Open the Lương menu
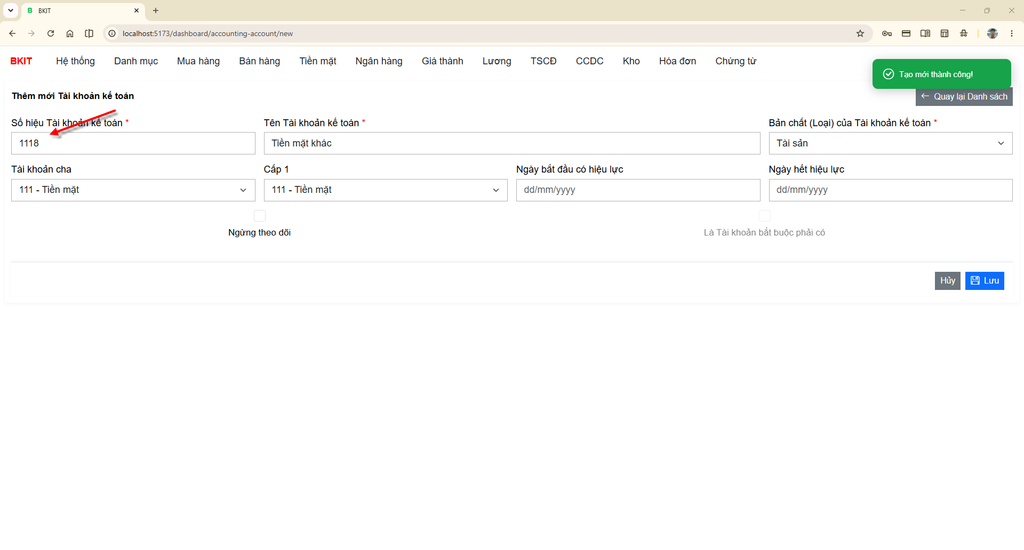1024x550 pixels. pos(497,61)
